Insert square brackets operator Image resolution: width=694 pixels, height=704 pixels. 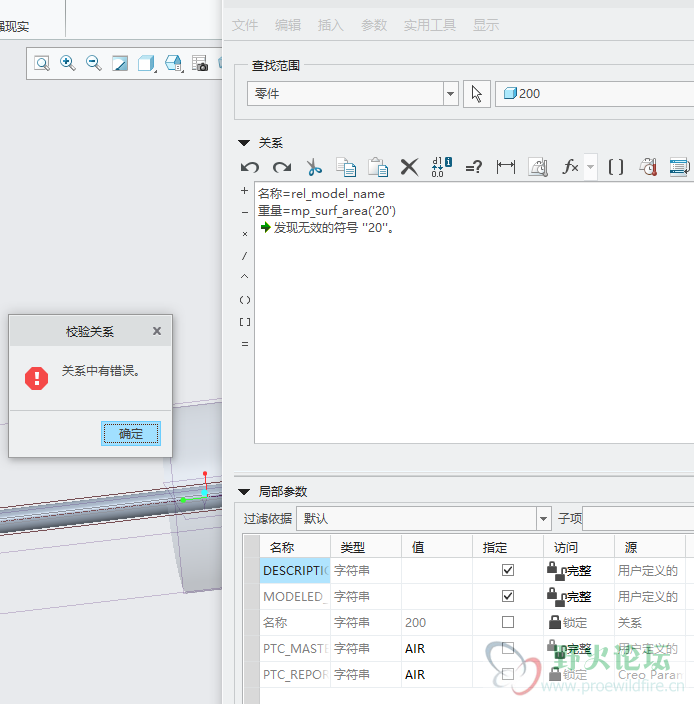click(x=245, y=322)
